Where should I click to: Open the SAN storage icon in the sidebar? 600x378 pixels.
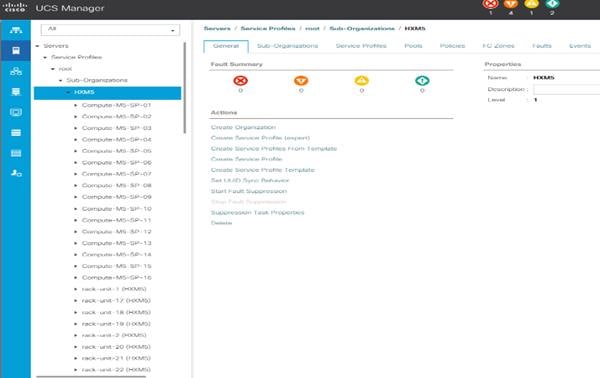[16, 92]
